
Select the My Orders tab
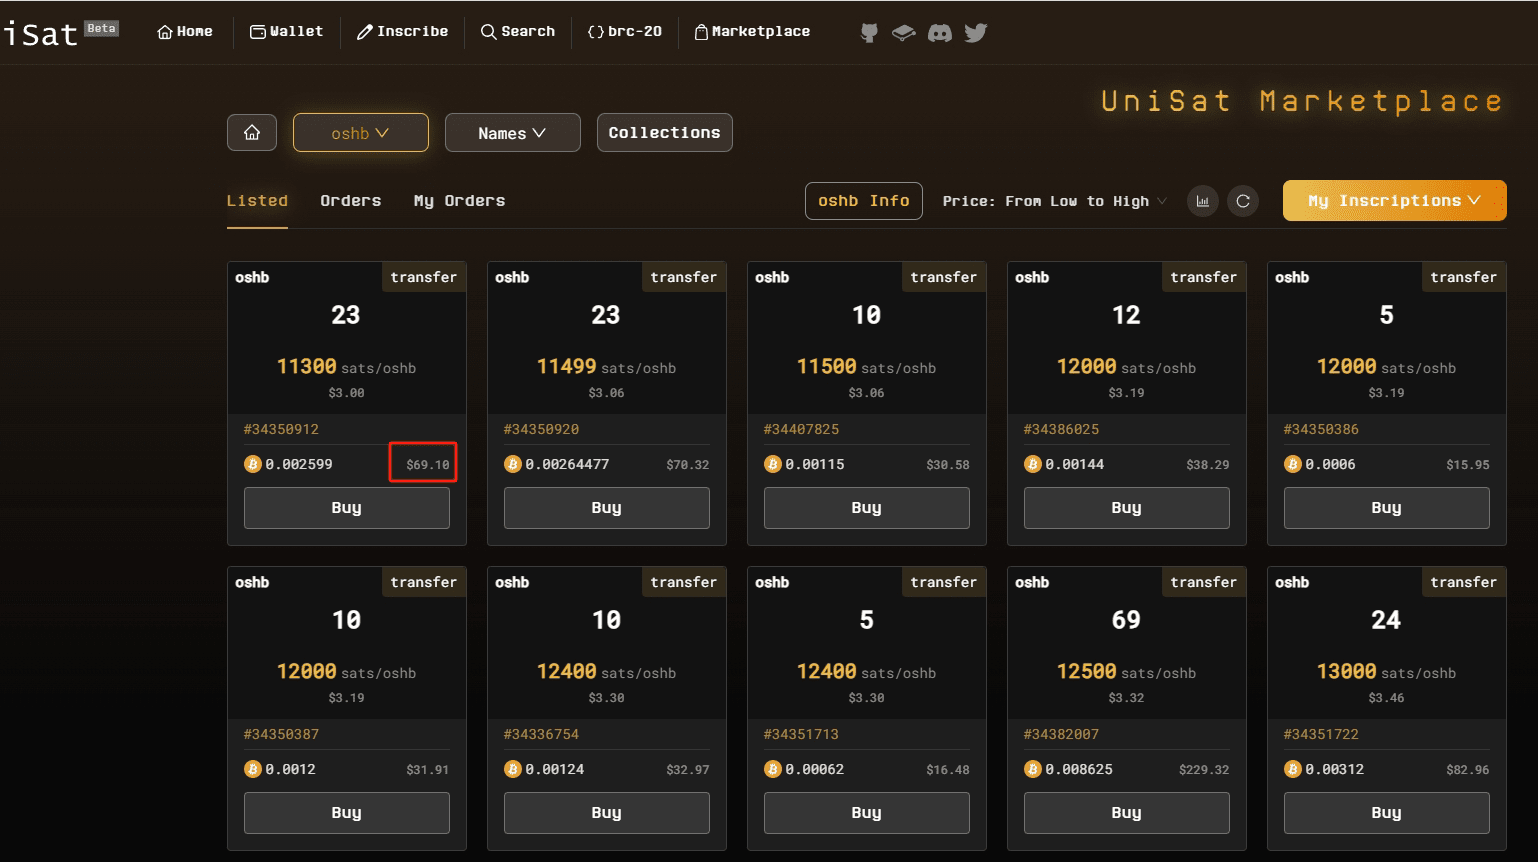pos(459,200)
